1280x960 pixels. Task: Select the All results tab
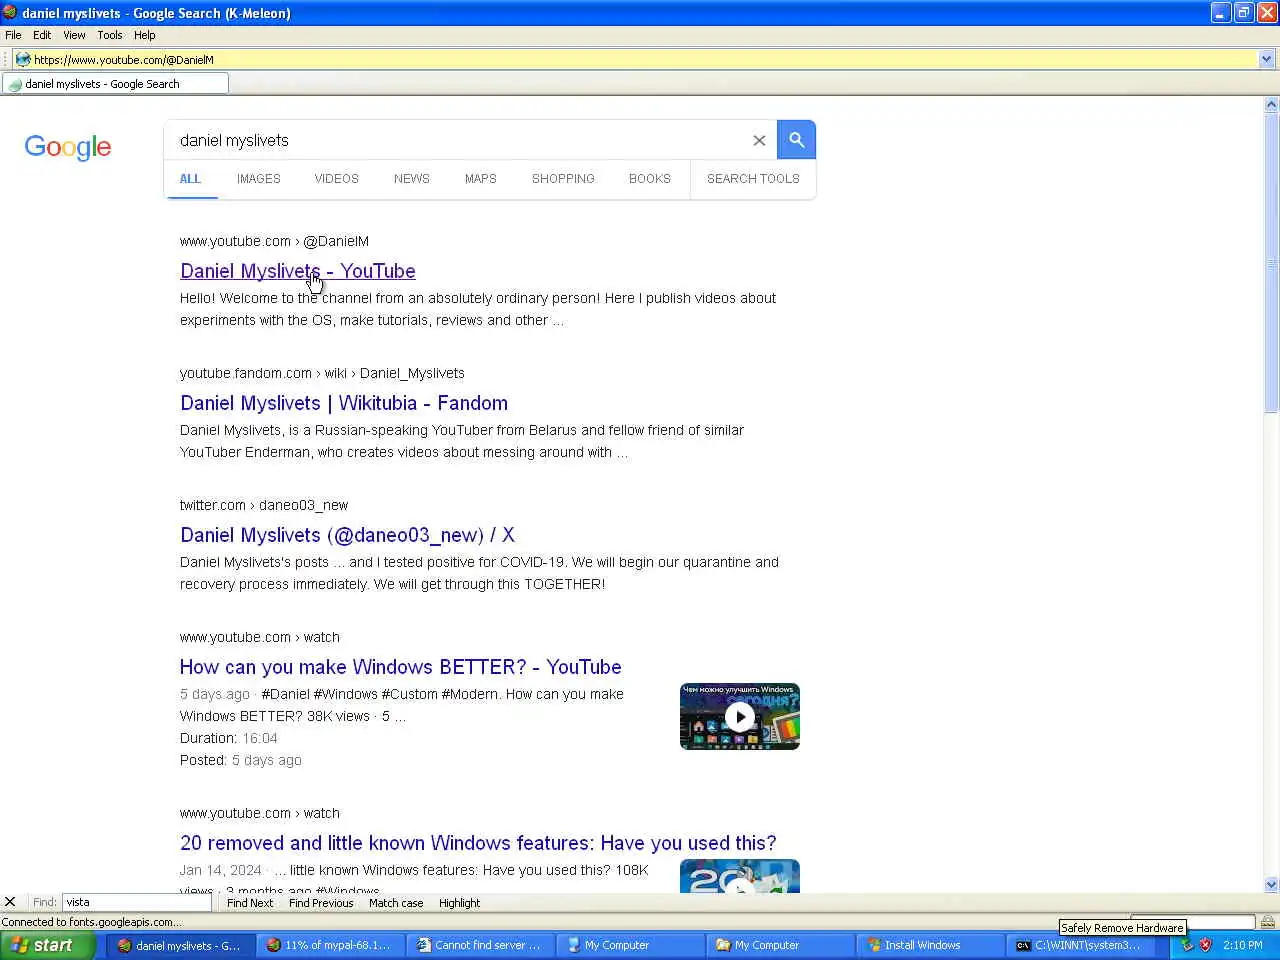pyautogui.click(x=190, y=179)
